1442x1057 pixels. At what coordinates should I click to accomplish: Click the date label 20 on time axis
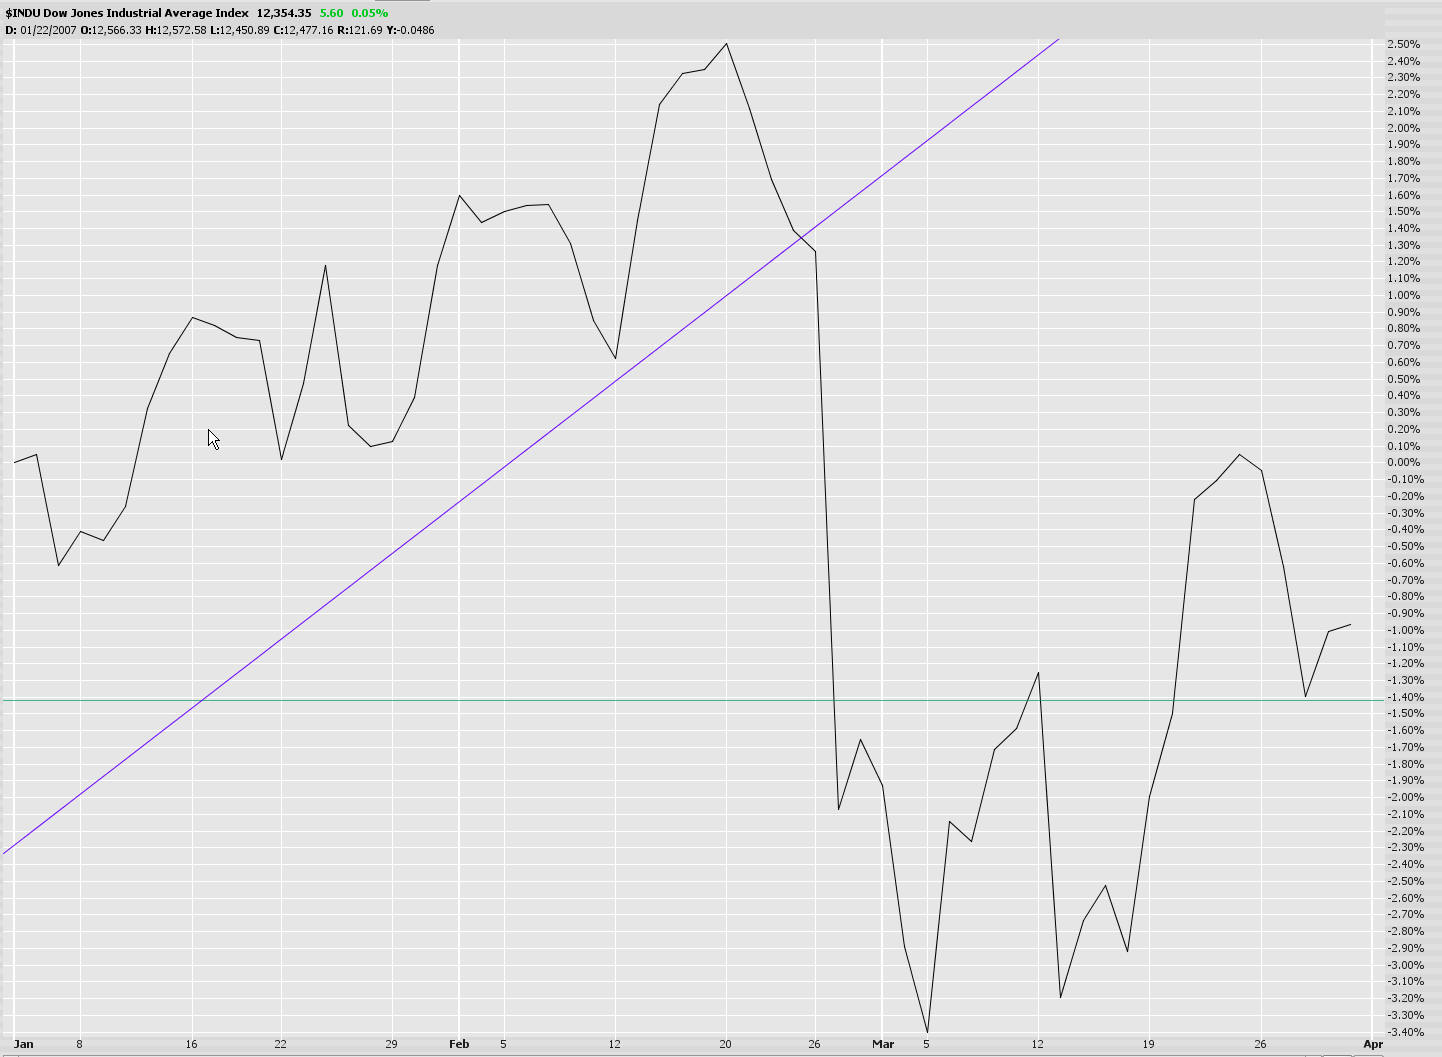(725, 1044)
